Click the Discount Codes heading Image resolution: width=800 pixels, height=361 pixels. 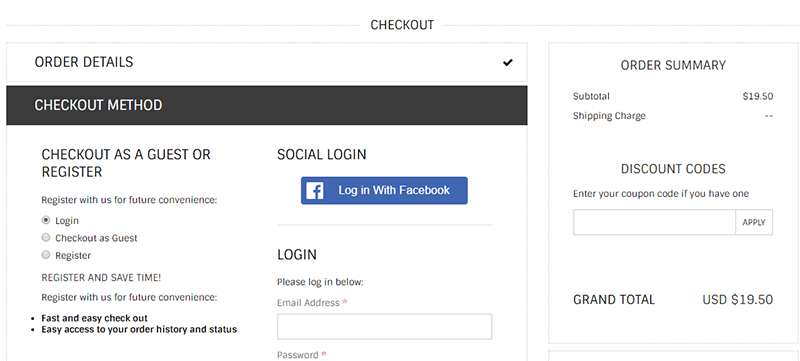click(673, 169)
